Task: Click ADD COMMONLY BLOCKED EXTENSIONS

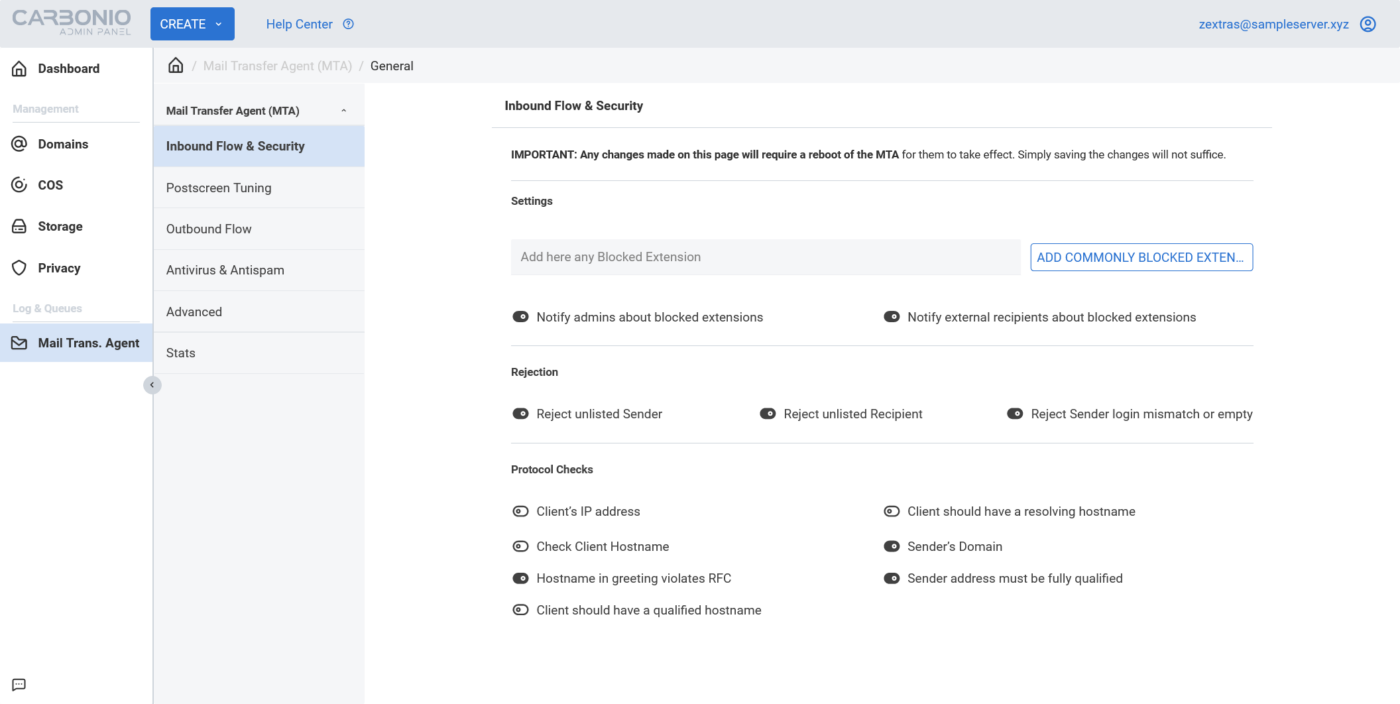Action: 1141,257
